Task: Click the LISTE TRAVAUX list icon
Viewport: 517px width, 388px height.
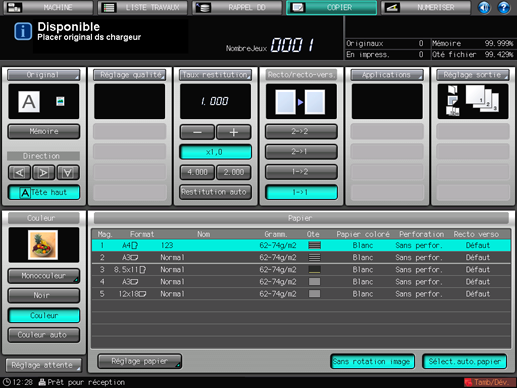Action: click(x=108, y=7)
